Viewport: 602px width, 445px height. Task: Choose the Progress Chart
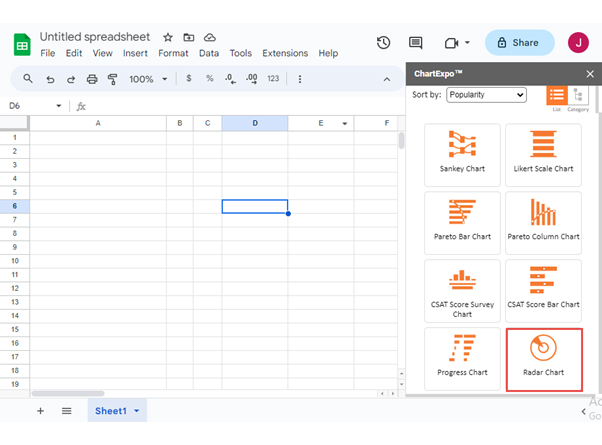tap(462, 359)
